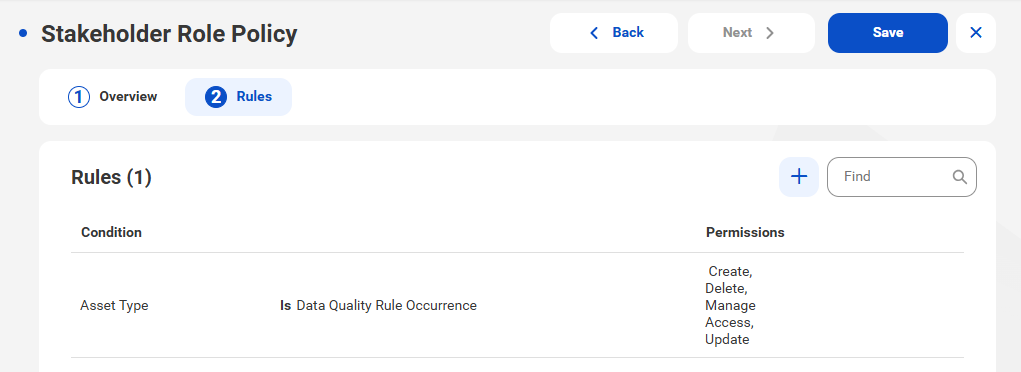Go back with the Back button
Image resolution: width=1021 pixels, height=372 pixels.
coord(613,33)
